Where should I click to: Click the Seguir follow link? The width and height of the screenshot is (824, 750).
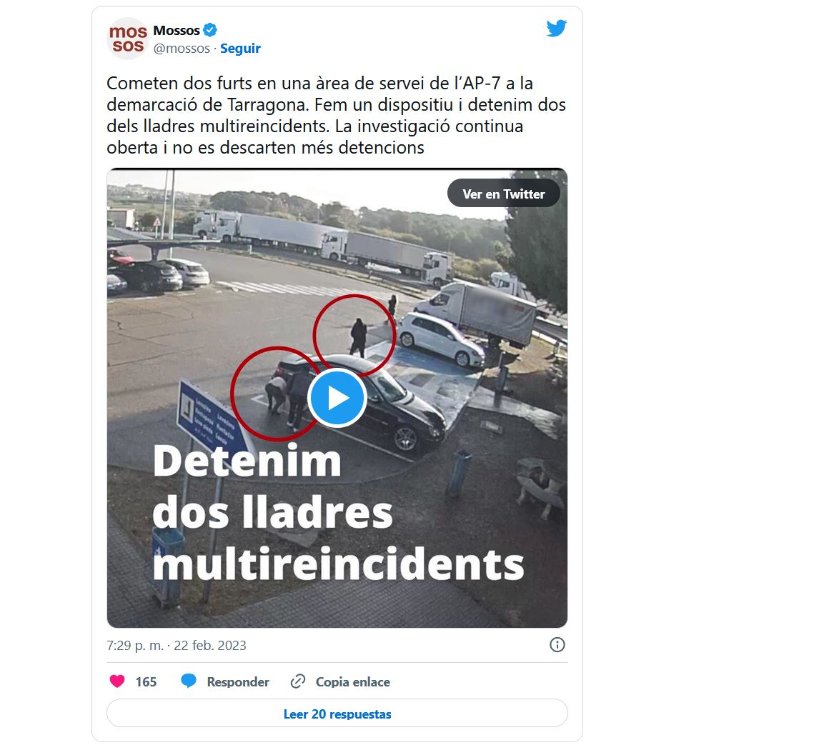coord(240,48)
